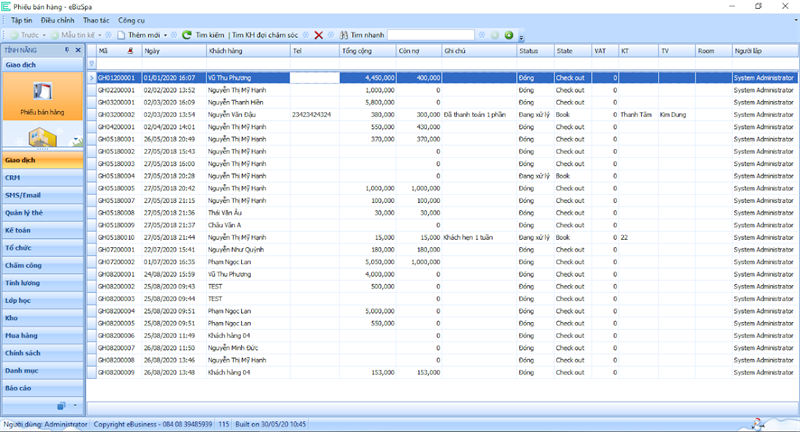Viewport: 800px width, 432px height.
Task: Open the Thêm mới dropdown arrow
Action: point(163,35)
